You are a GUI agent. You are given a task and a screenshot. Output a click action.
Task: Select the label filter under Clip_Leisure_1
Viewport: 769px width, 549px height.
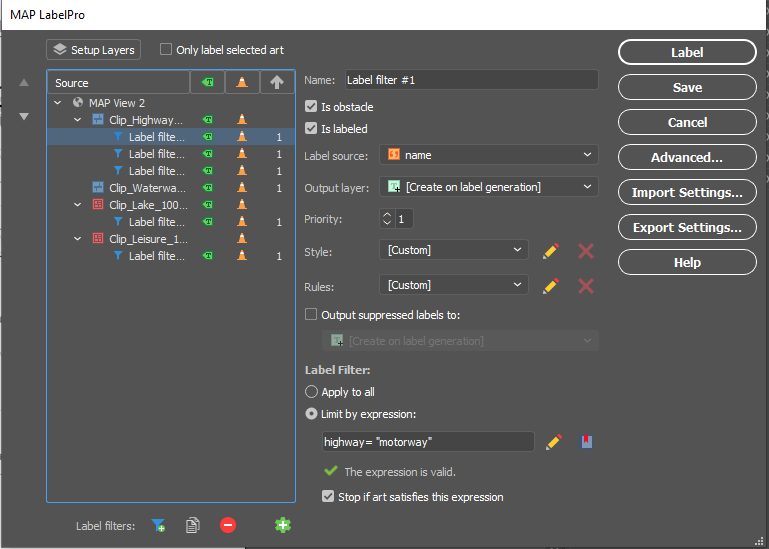click(171, 256)
